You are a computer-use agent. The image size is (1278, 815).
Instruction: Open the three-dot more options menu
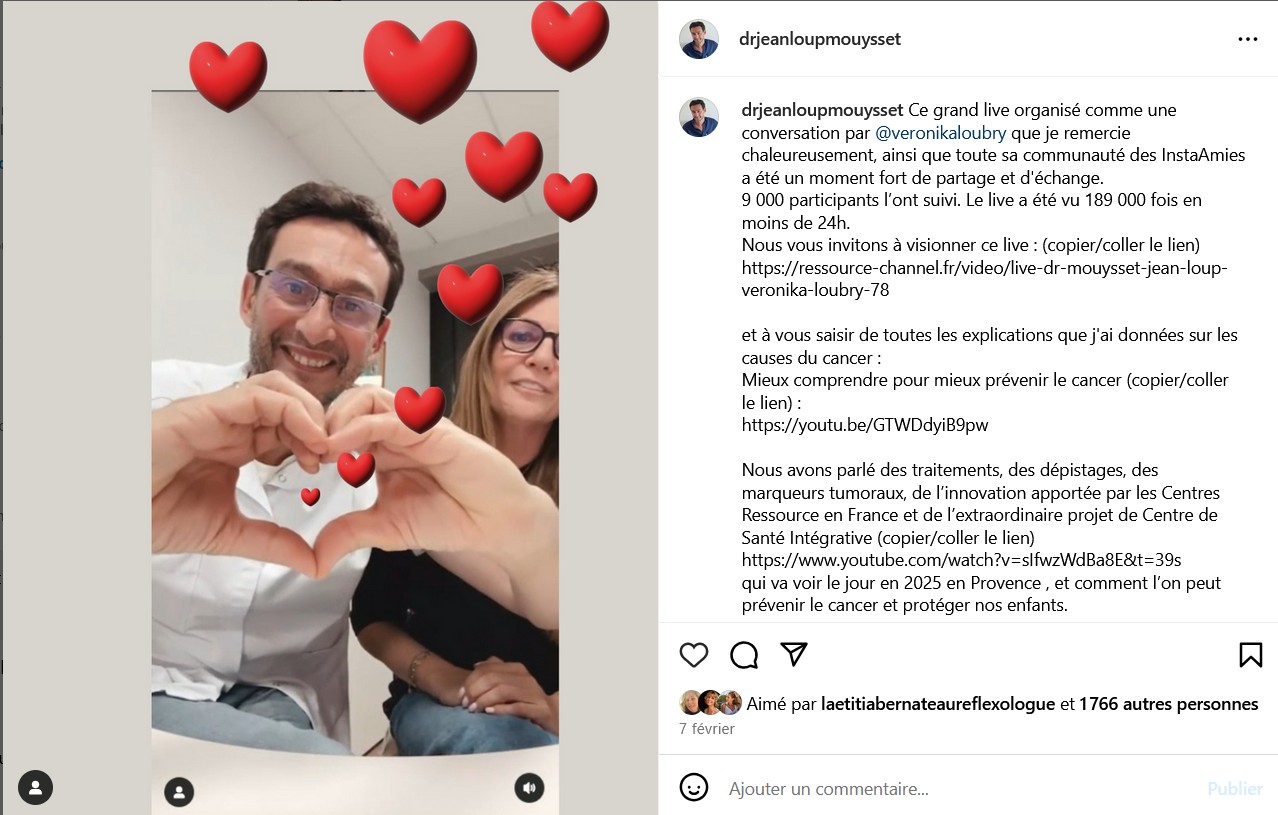pyautogui.click(x=1248, y=39)
